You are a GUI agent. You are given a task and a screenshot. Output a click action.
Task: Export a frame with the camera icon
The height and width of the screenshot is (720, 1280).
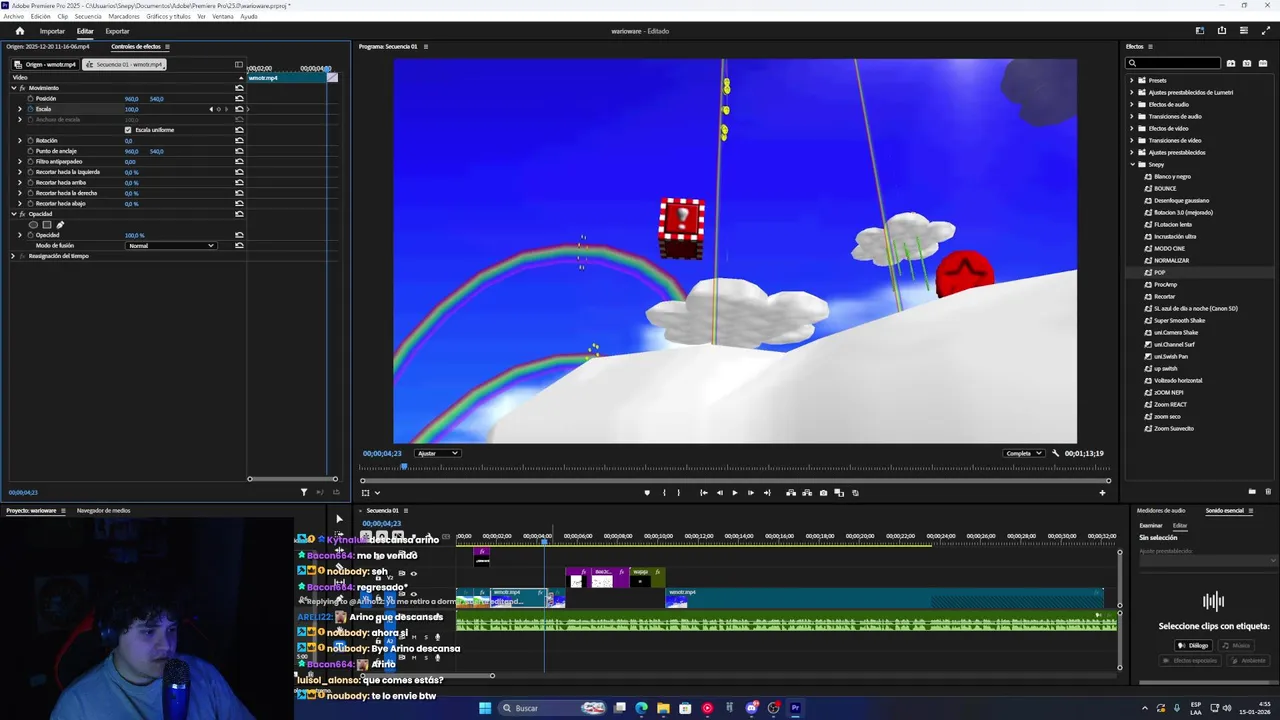823,492
